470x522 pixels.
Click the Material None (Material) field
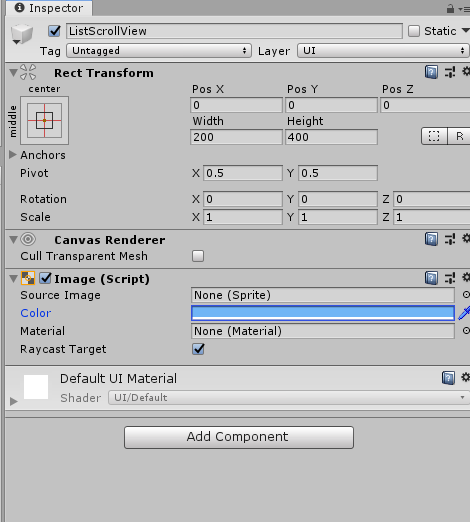pyautogui.click(x=323, y=331)
